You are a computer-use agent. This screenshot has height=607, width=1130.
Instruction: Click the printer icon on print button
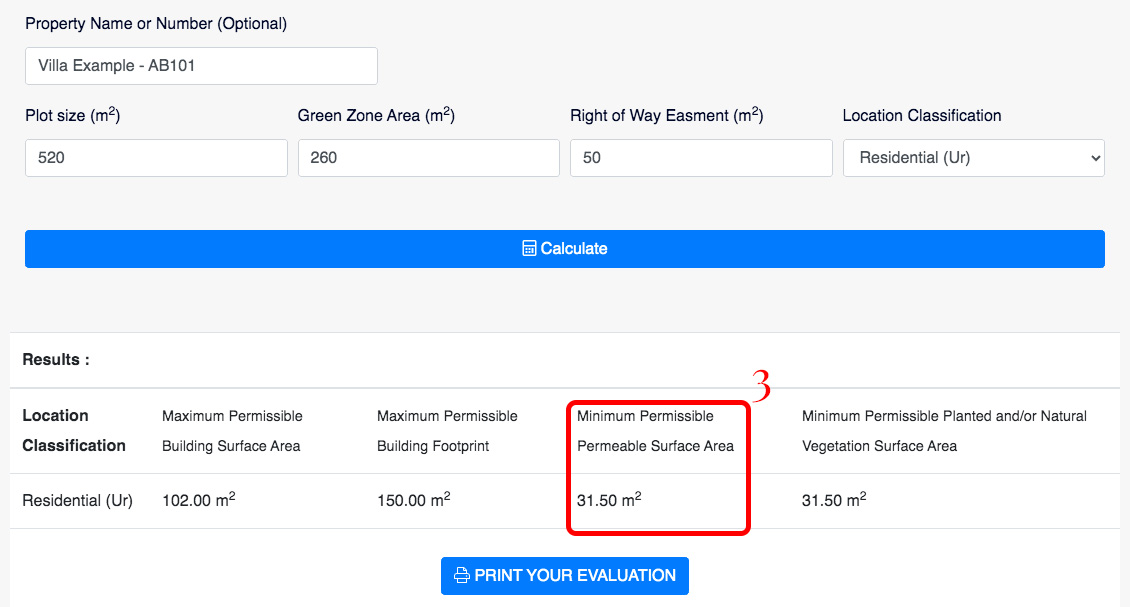pyautogui.click(x=461, y=575)
